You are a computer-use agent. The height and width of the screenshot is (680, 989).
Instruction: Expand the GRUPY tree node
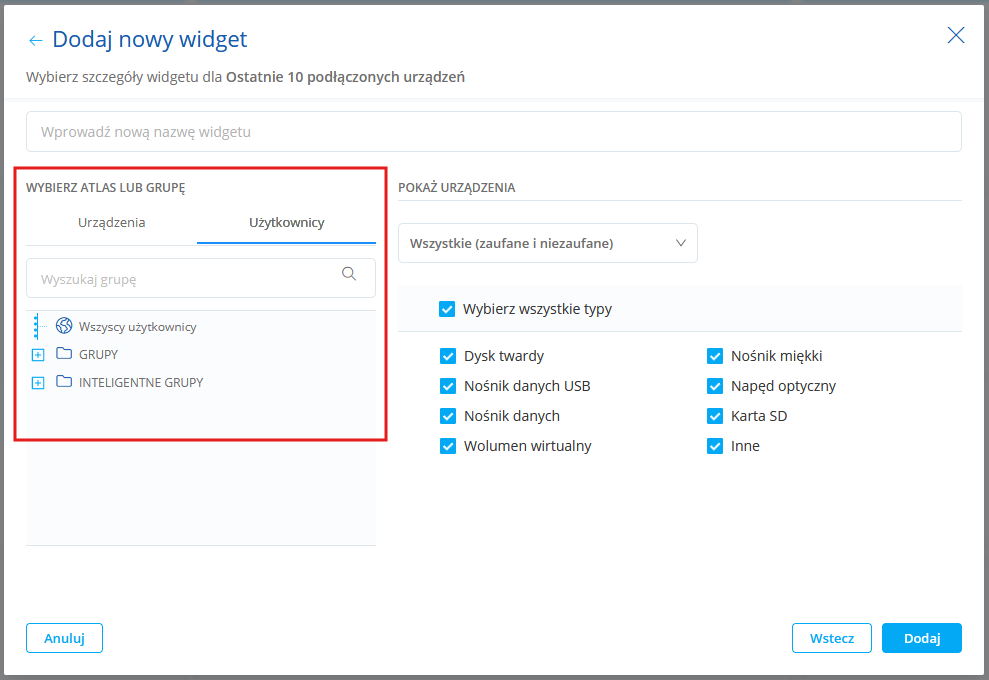pos(38,355)
